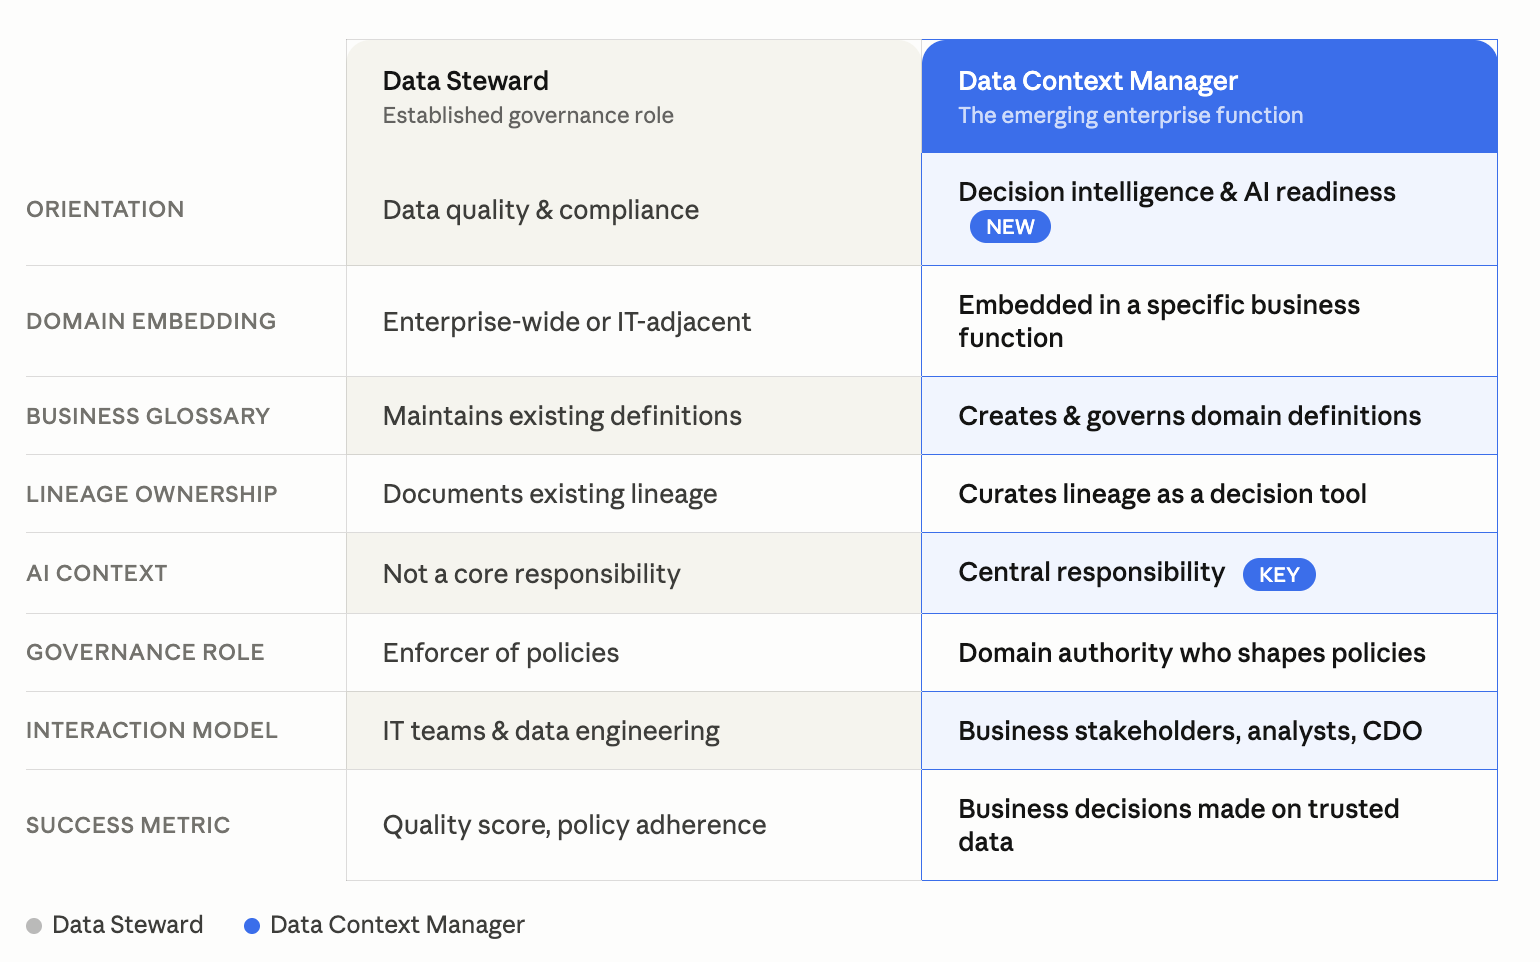Click the AI CONTEXT row label

97,574
